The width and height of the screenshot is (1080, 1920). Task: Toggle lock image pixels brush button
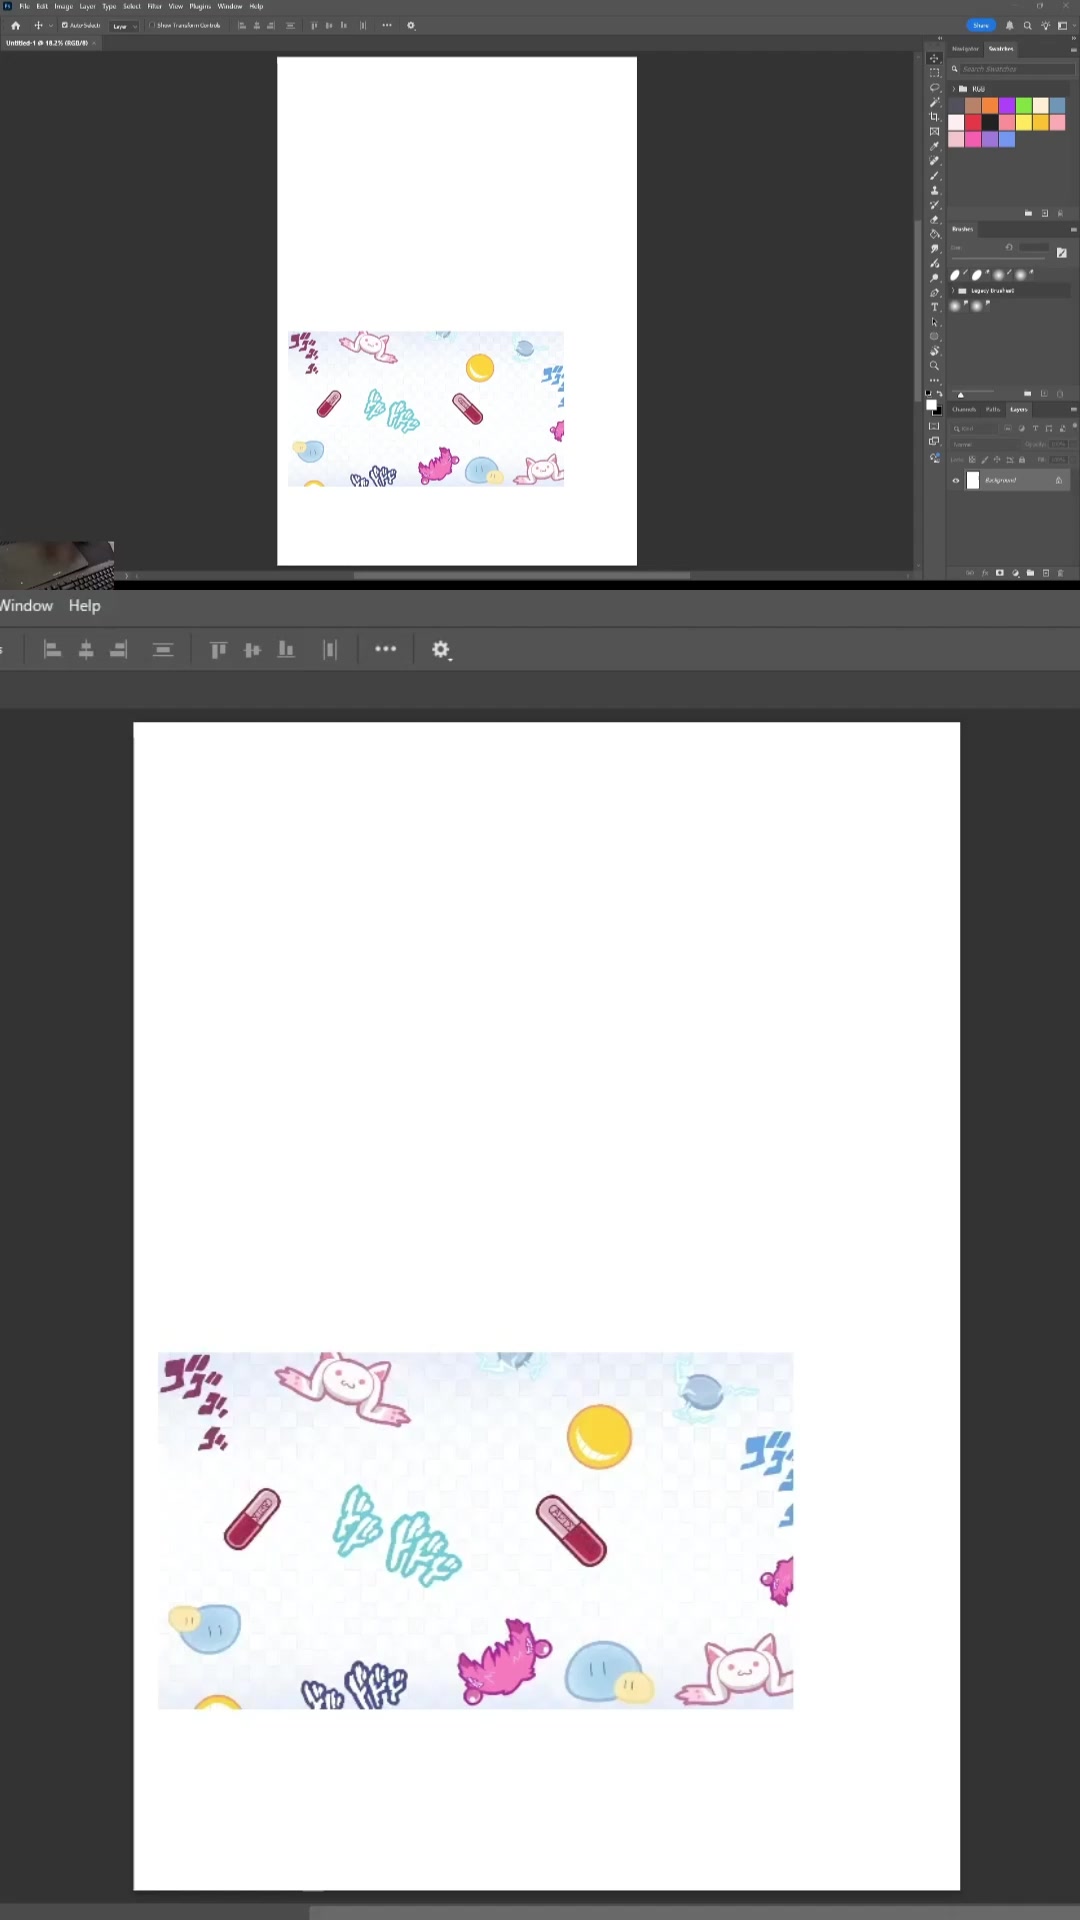[x=985, y=460]
